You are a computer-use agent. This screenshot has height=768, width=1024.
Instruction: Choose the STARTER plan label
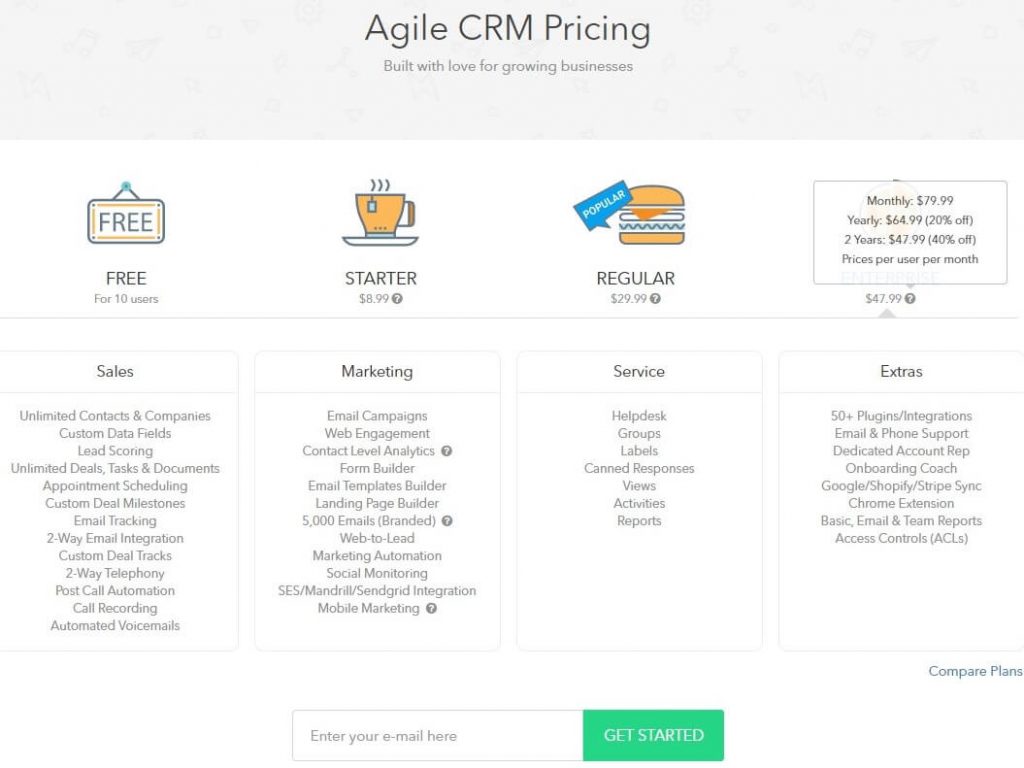click(x=380, y=278)
